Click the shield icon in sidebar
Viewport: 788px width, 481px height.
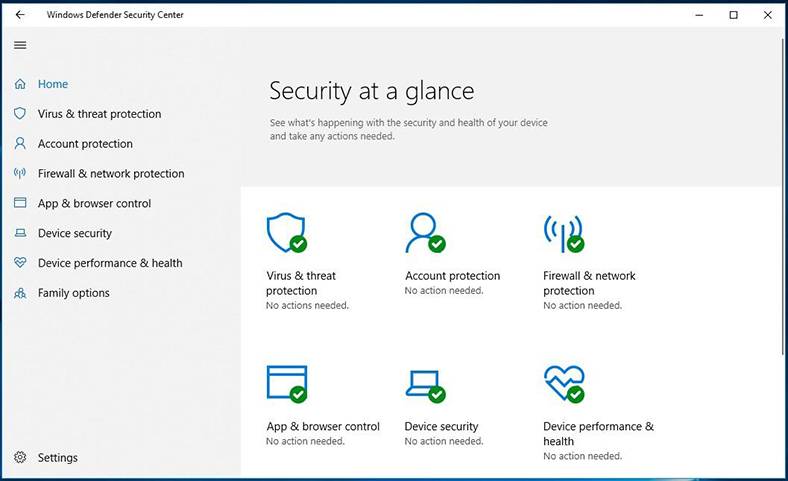pyautogui.click(x=20, y=114)
